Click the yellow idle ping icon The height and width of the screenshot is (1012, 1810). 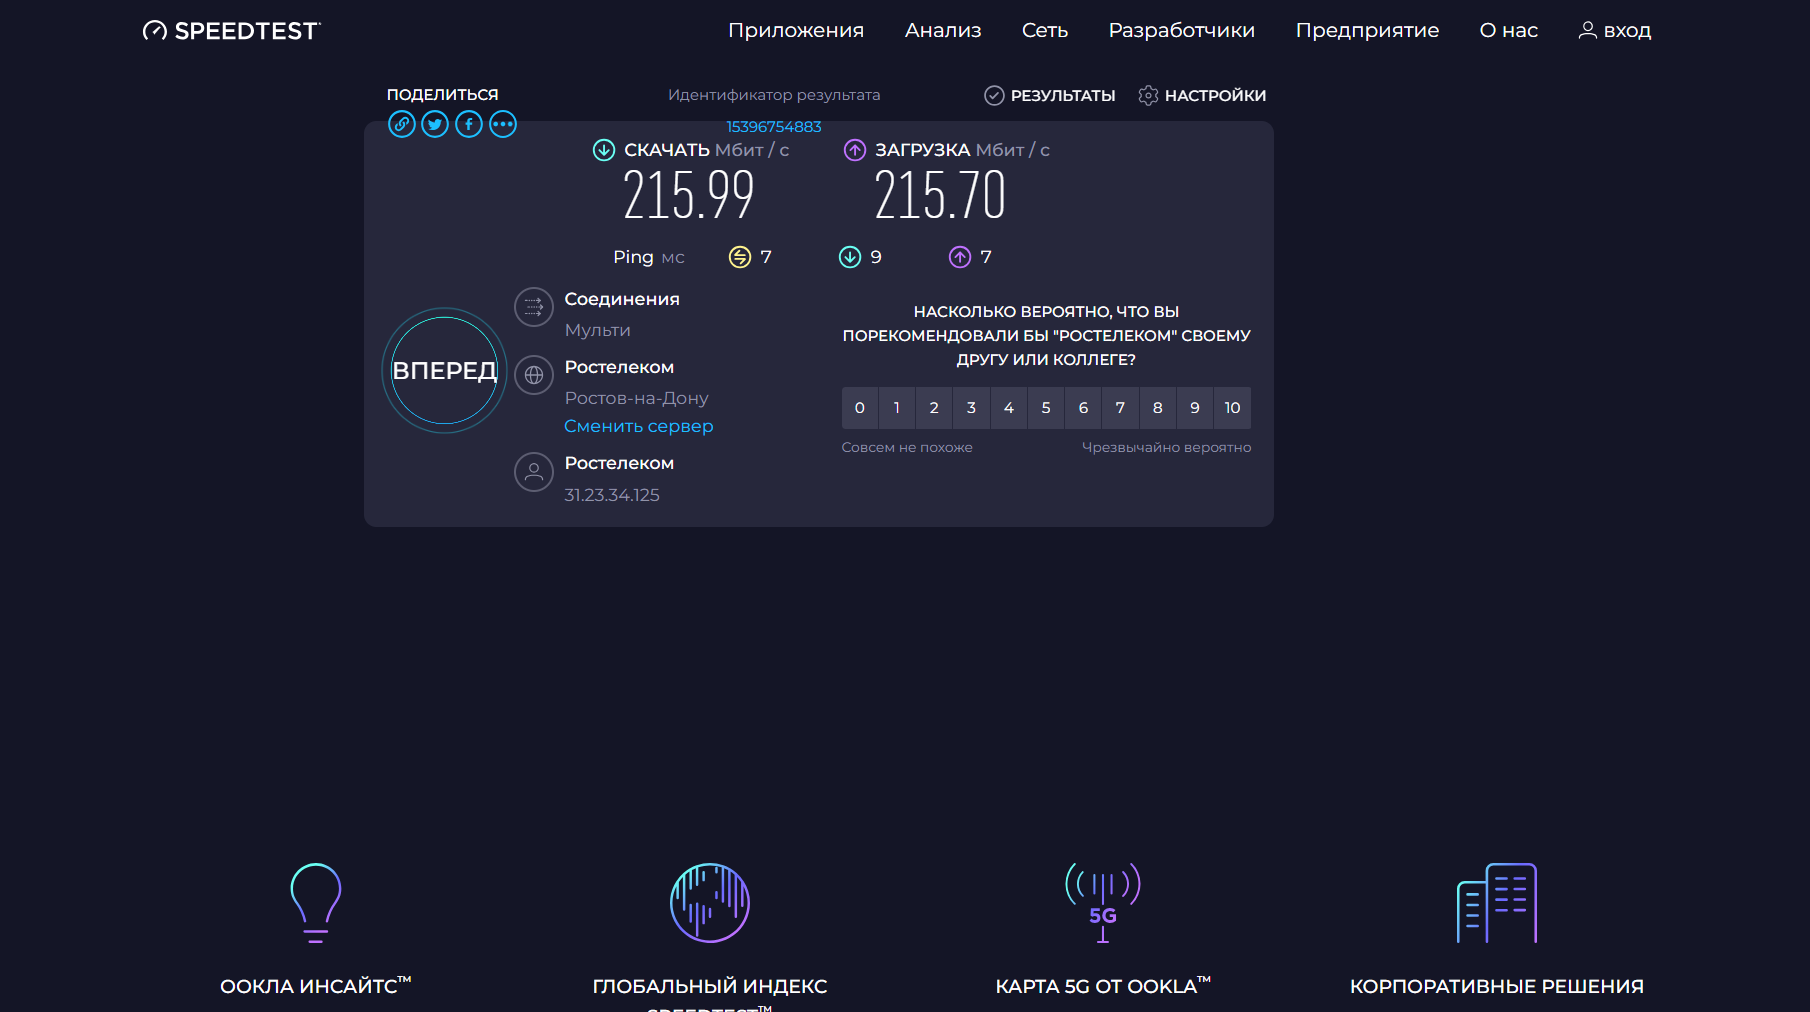(740, 257)
